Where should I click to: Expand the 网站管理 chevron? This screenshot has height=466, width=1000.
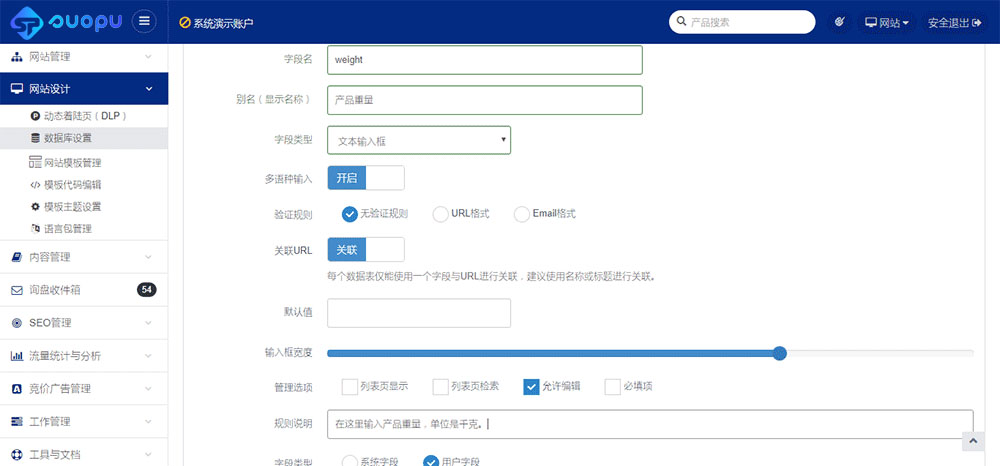[x=148, y=57]
